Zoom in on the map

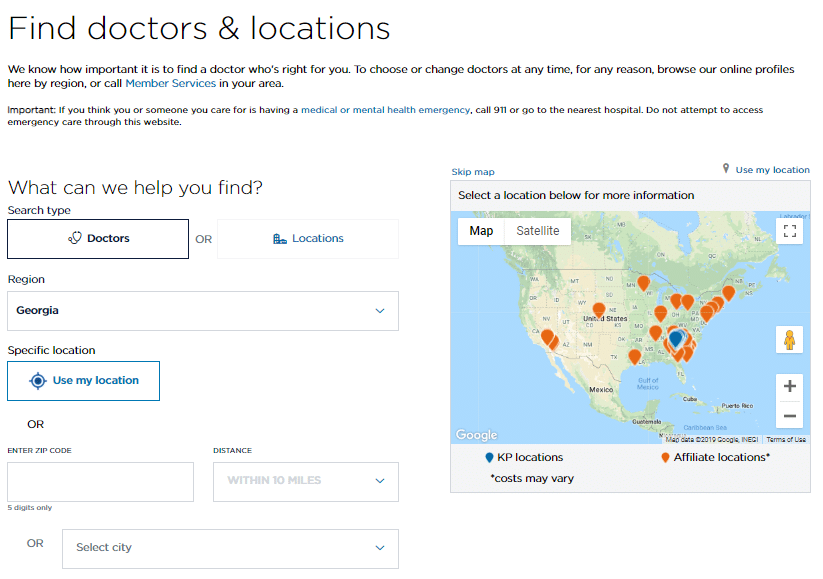pos(789,386)
